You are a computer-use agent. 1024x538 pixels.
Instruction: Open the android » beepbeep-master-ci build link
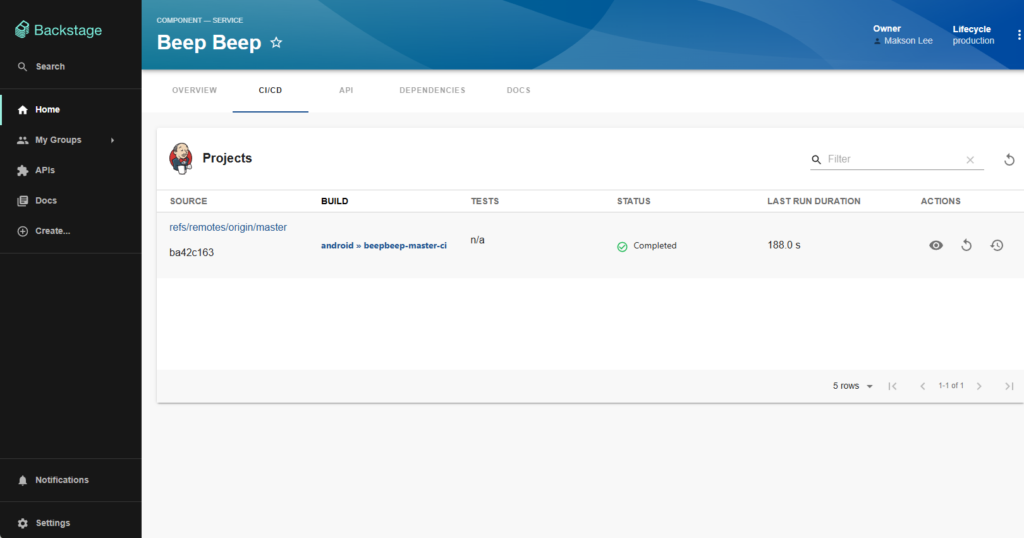(383, 245)
